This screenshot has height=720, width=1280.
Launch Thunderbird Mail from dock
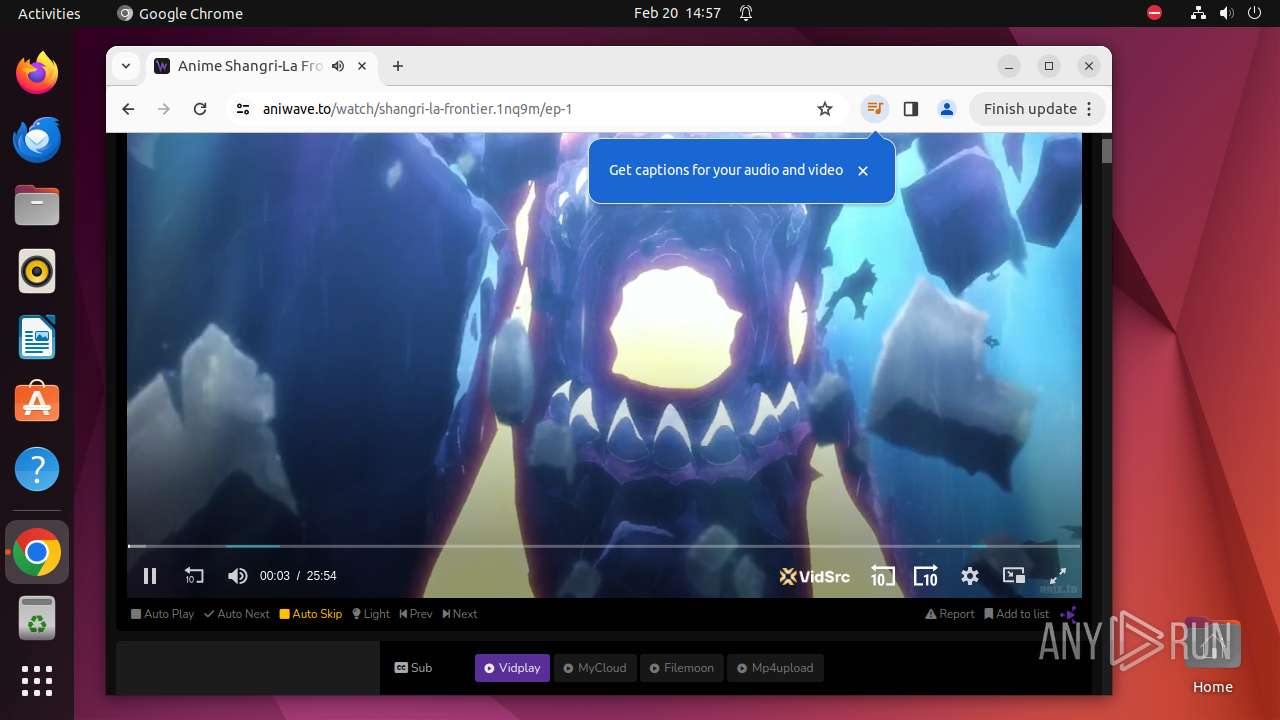[37, 139]
